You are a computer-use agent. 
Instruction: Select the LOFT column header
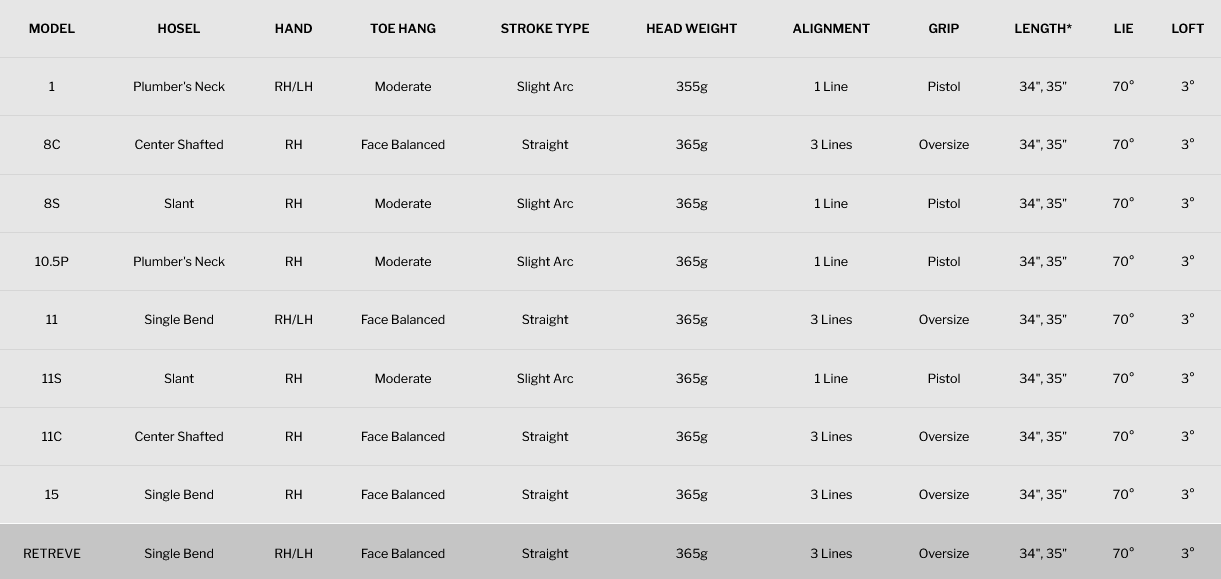(1188, 29)
